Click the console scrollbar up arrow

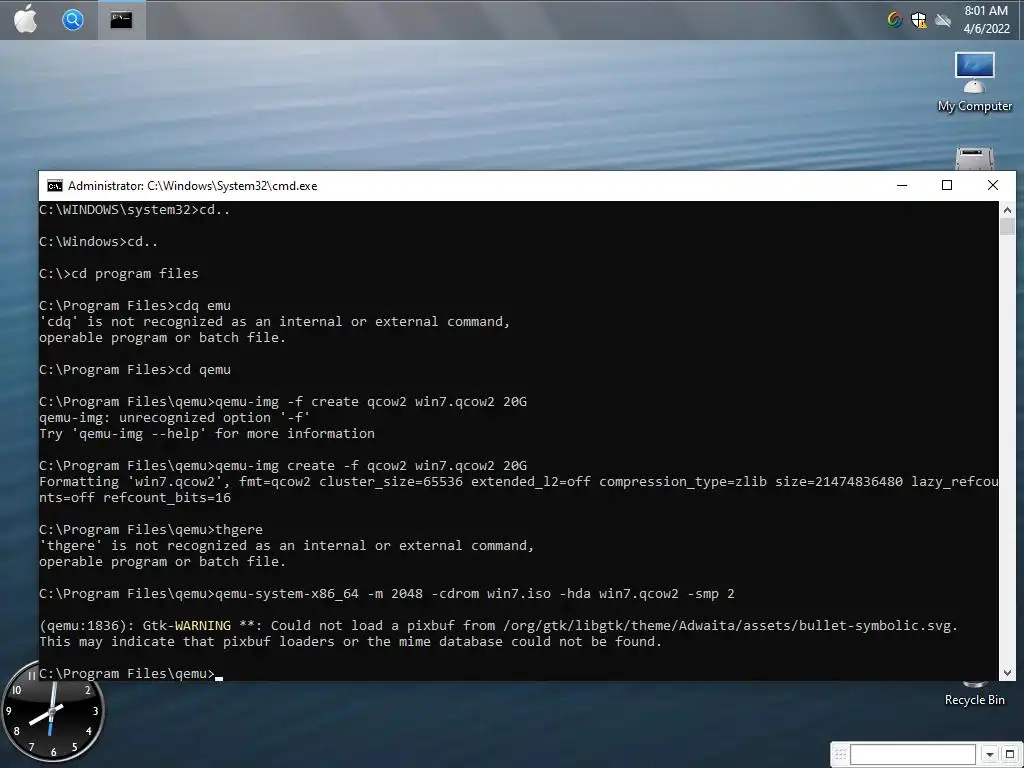point(1007,210)
